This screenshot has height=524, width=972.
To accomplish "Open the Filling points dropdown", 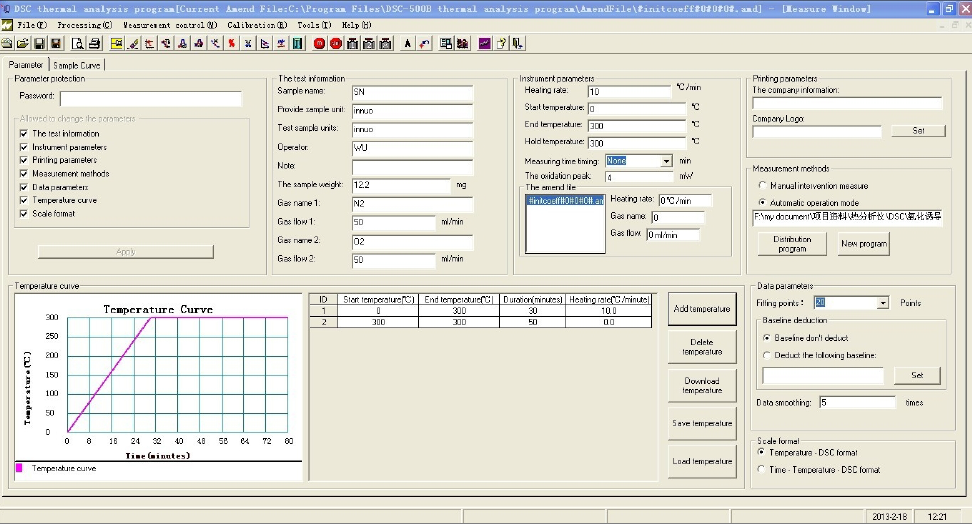I will tap(883, 303).
